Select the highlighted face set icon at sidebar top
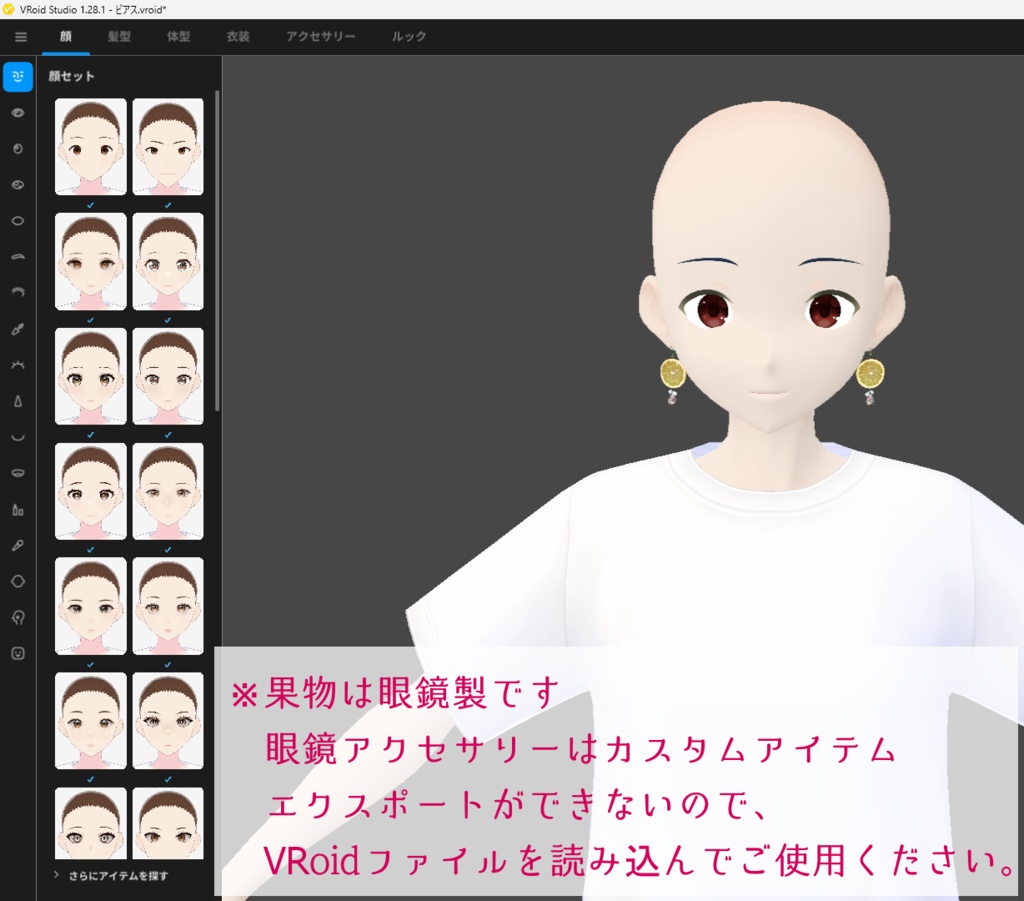The height and width of the screenshot is (901, 1024). click(x=18, y=77)
